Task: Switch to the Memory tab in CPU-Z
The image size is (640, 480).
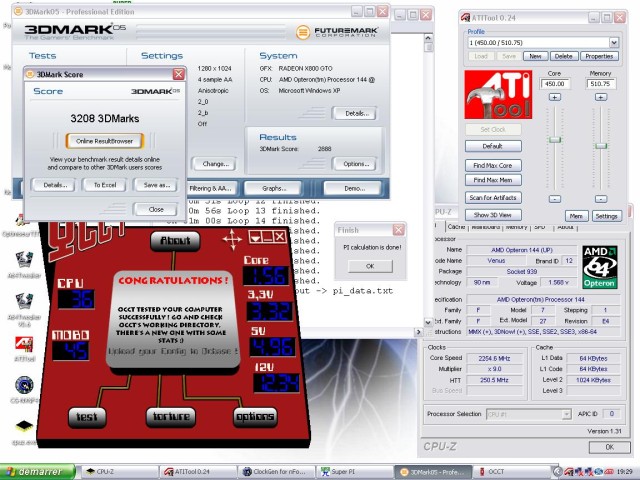Action: [x=516, y=227]
